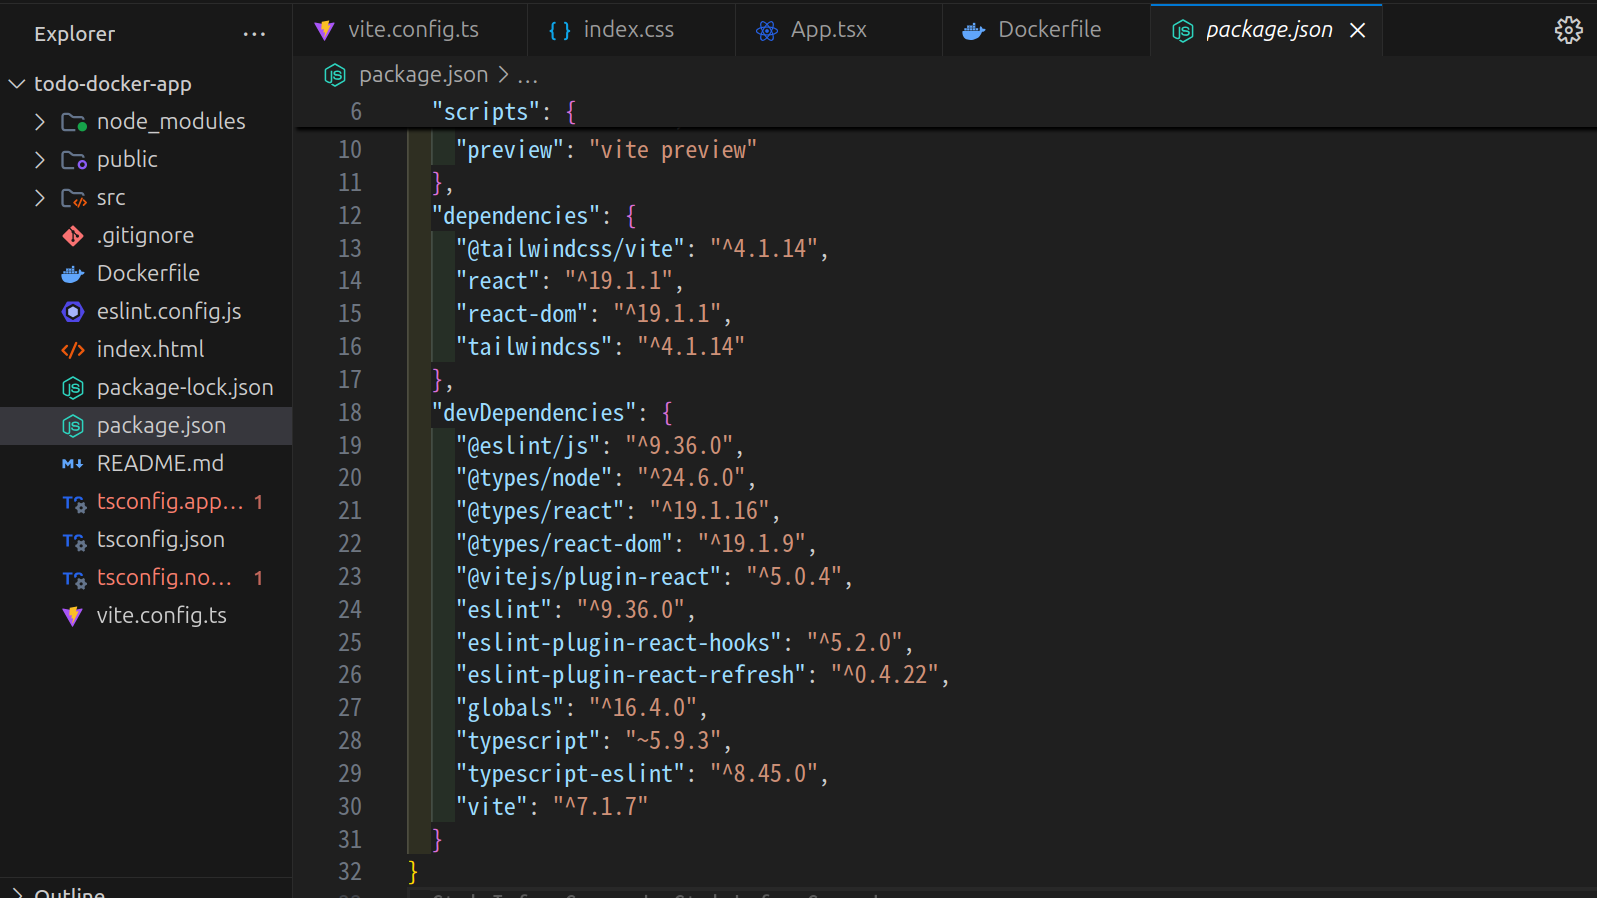This screenshot has width=1597, height=898.
Task: Click "@tailwindcss/vite" on line 13
Action: click(570, 249)
